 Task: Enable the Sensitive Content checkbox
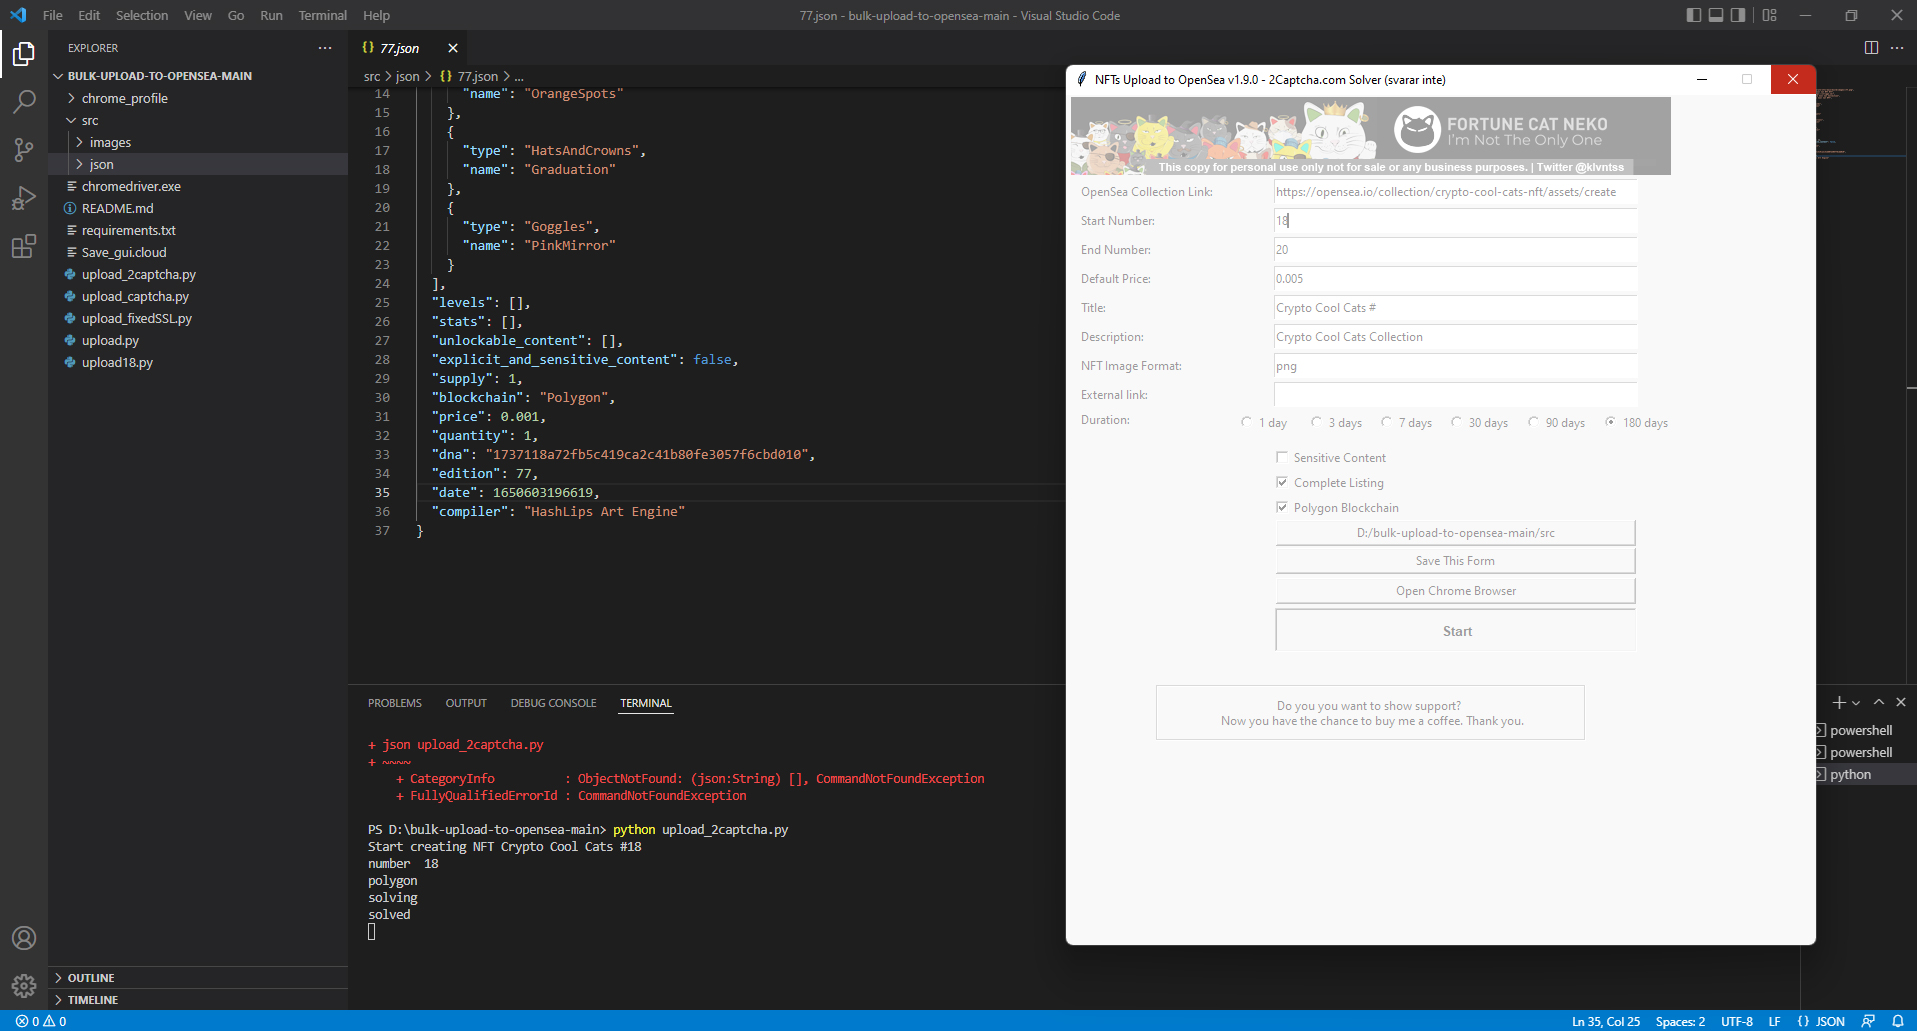(x=1283, y=457)
